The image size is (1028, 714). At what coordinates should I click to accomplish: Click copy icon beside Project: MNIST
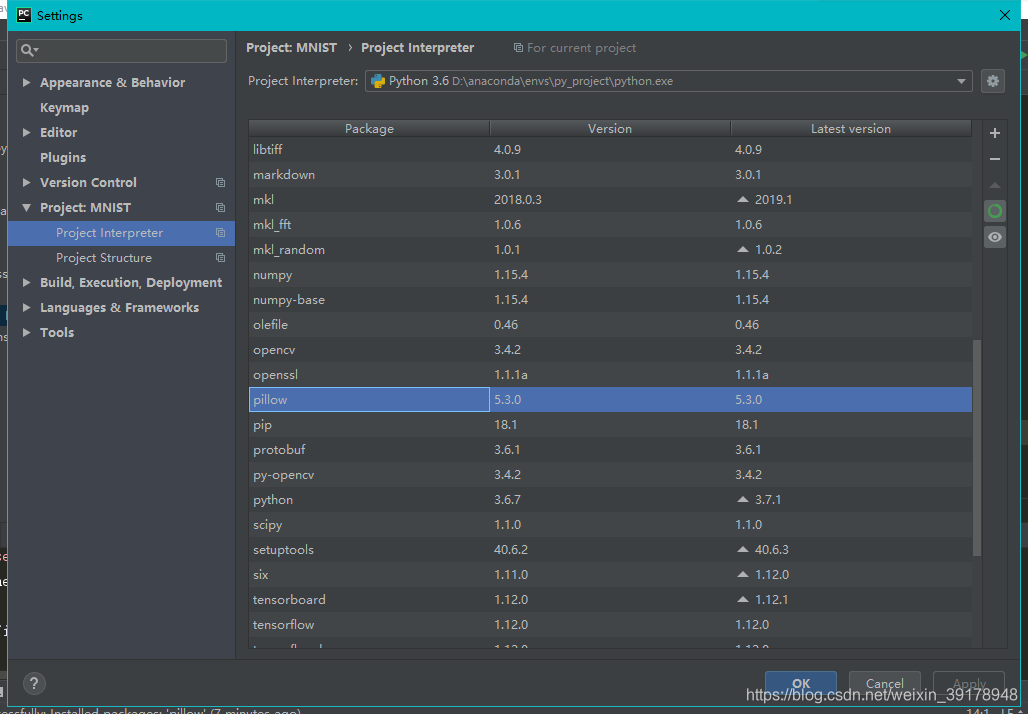(x=220, y=207)
